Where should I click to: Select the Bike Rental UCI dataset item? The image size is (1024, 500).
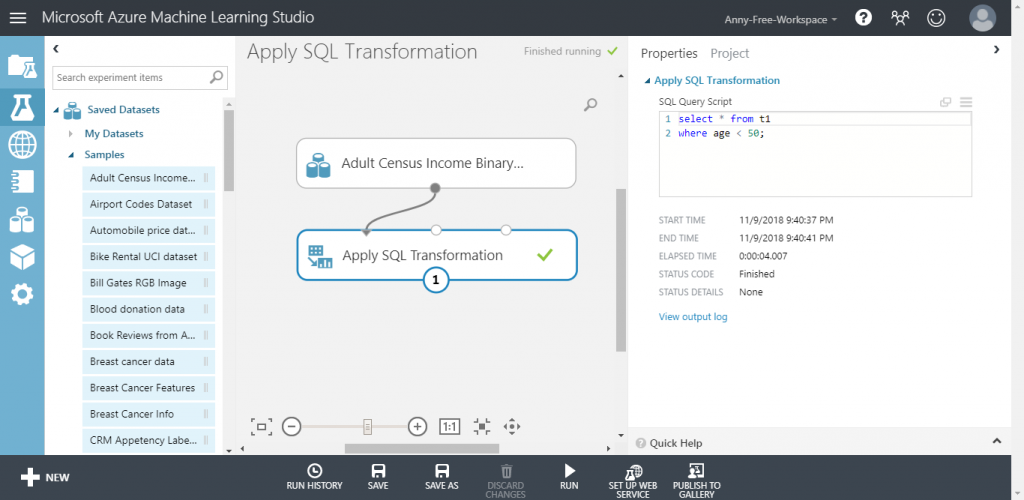(148, 257)
